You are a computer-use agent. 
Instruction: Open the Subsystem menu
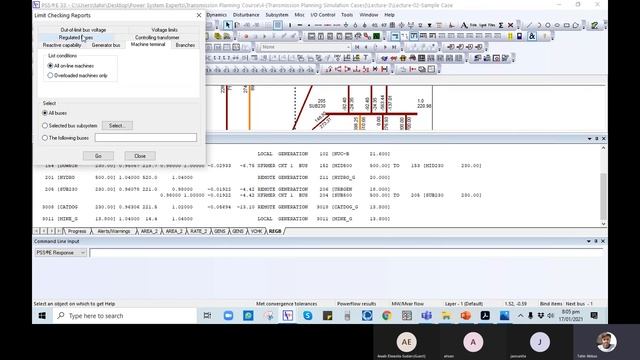point(277,15)
